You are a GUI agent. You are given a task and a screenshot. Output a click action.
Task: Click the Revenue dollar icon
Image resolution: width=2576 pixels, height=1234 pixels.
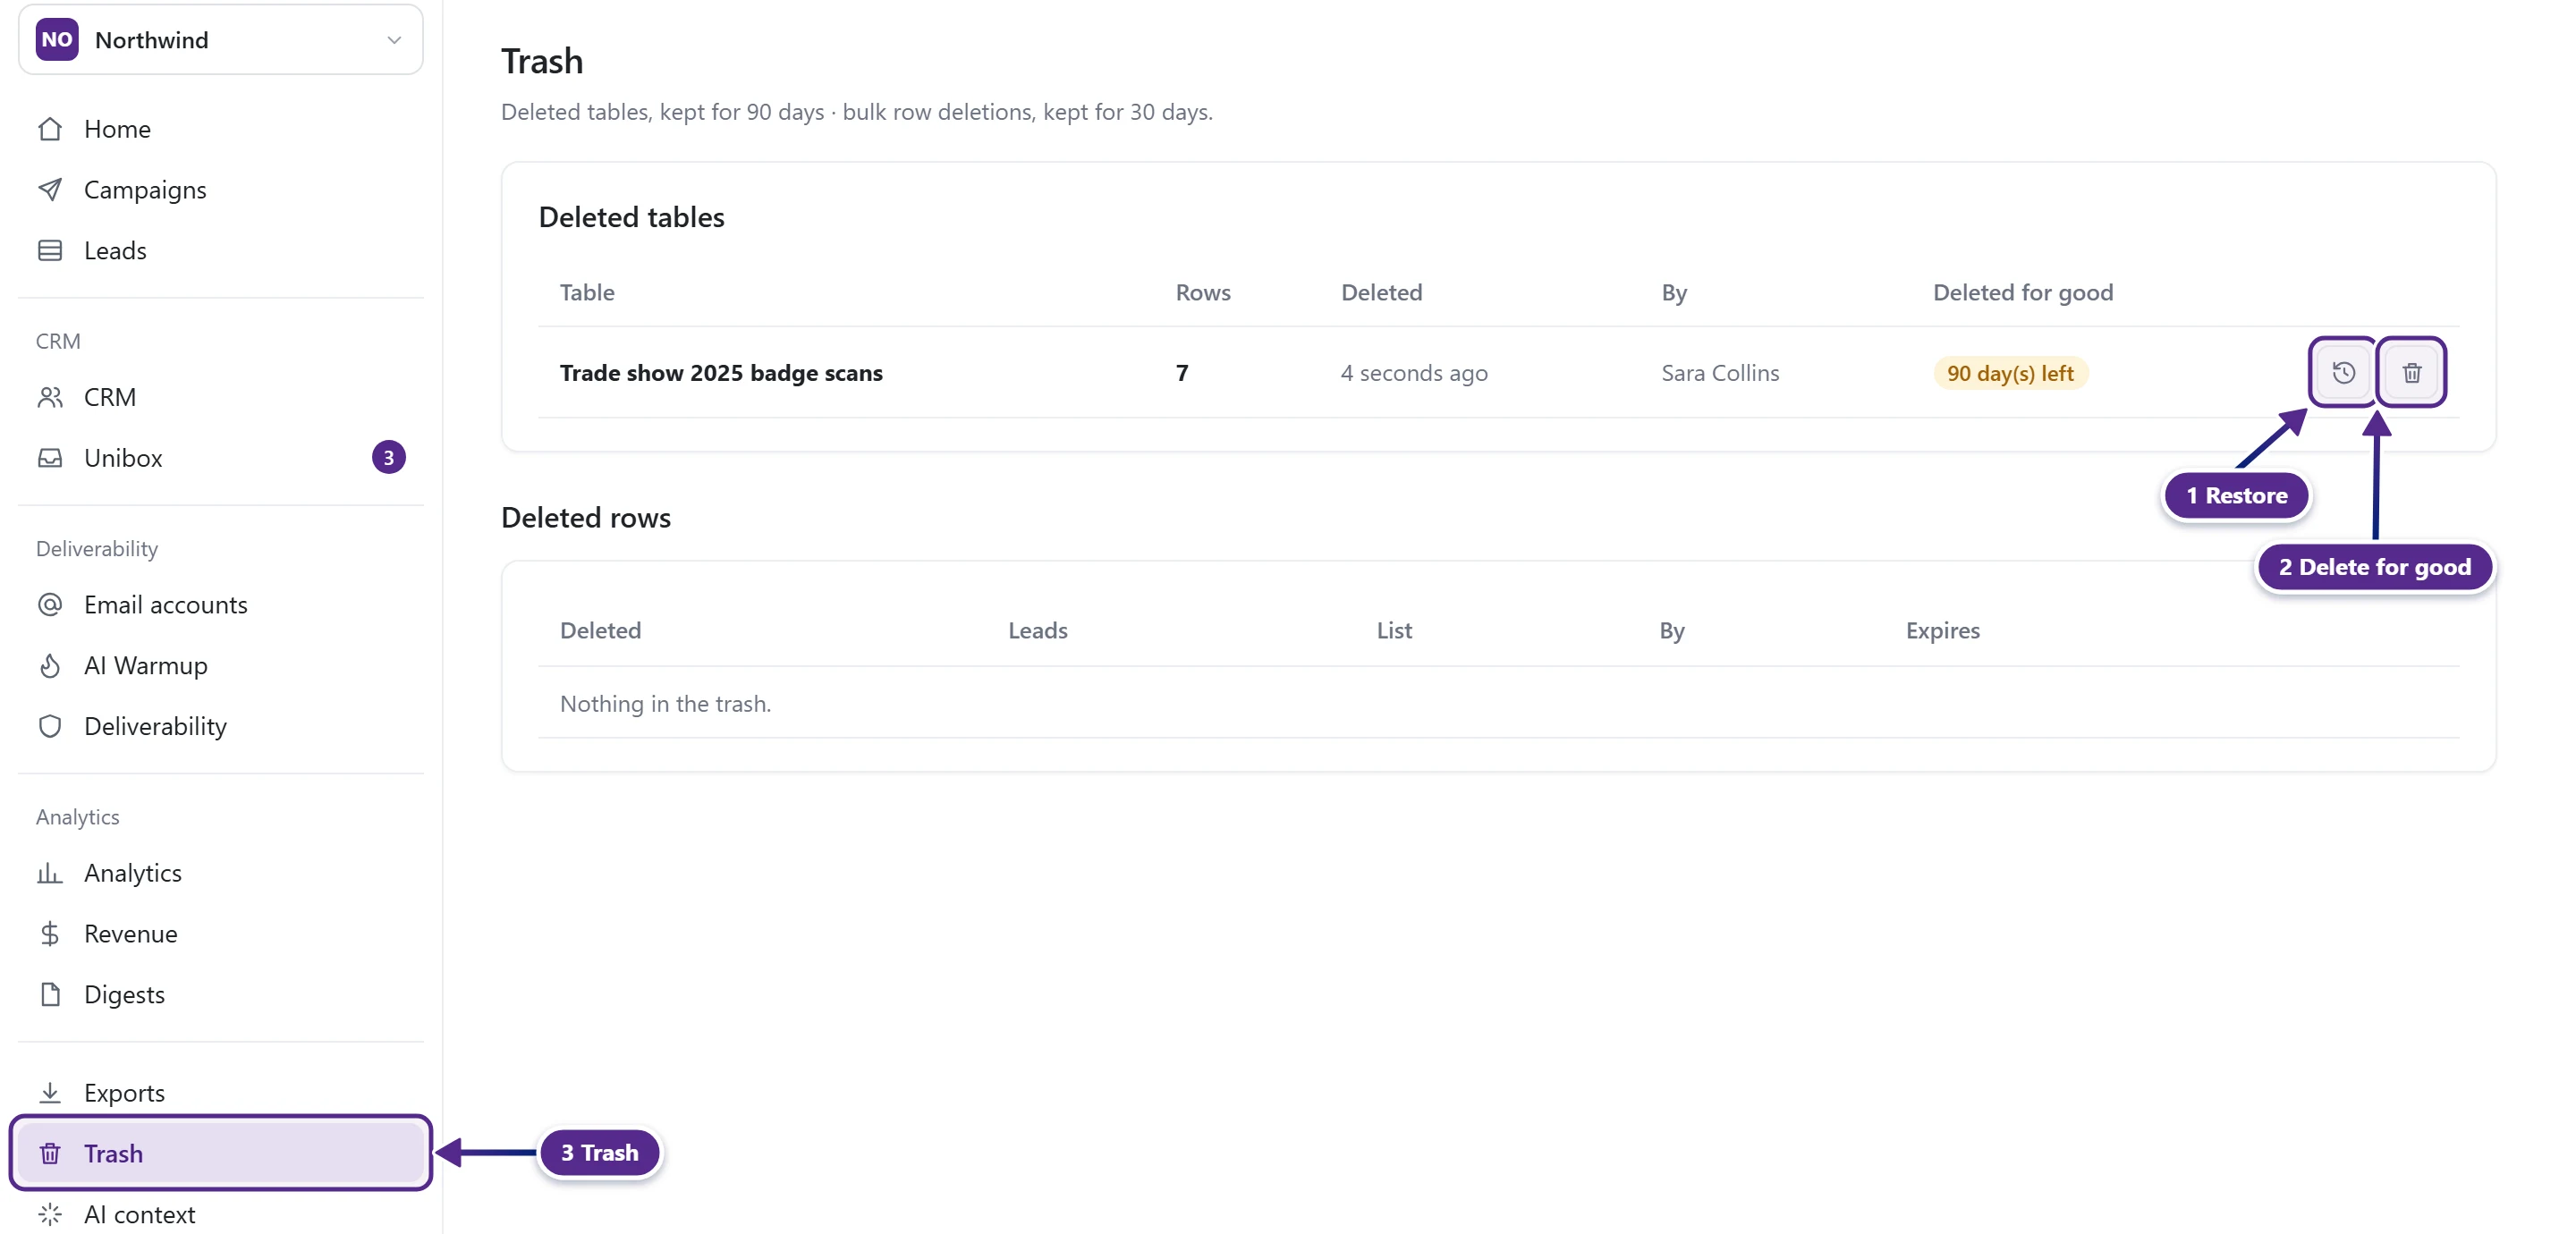pos(50,934)
